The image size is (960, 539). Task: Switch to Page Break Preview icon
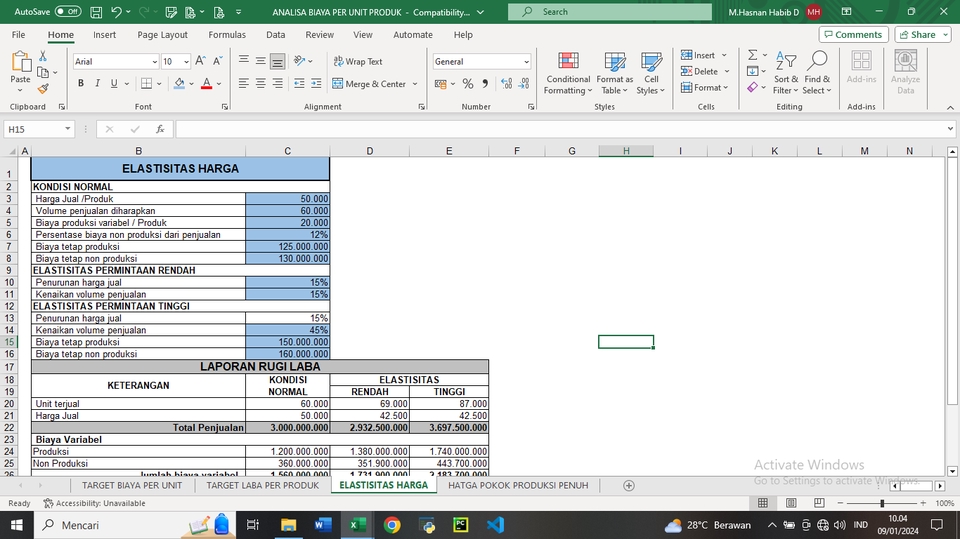click(819, 503)
